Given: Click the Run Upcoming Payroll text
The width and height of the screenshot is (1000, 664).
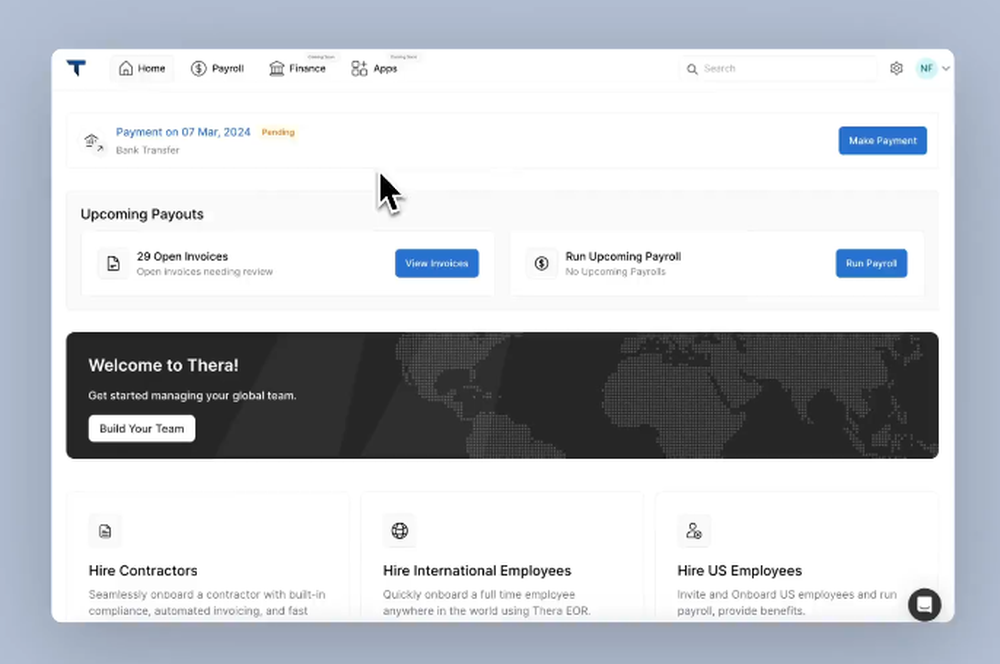Looking at the screenshot, I should [623, 256].
